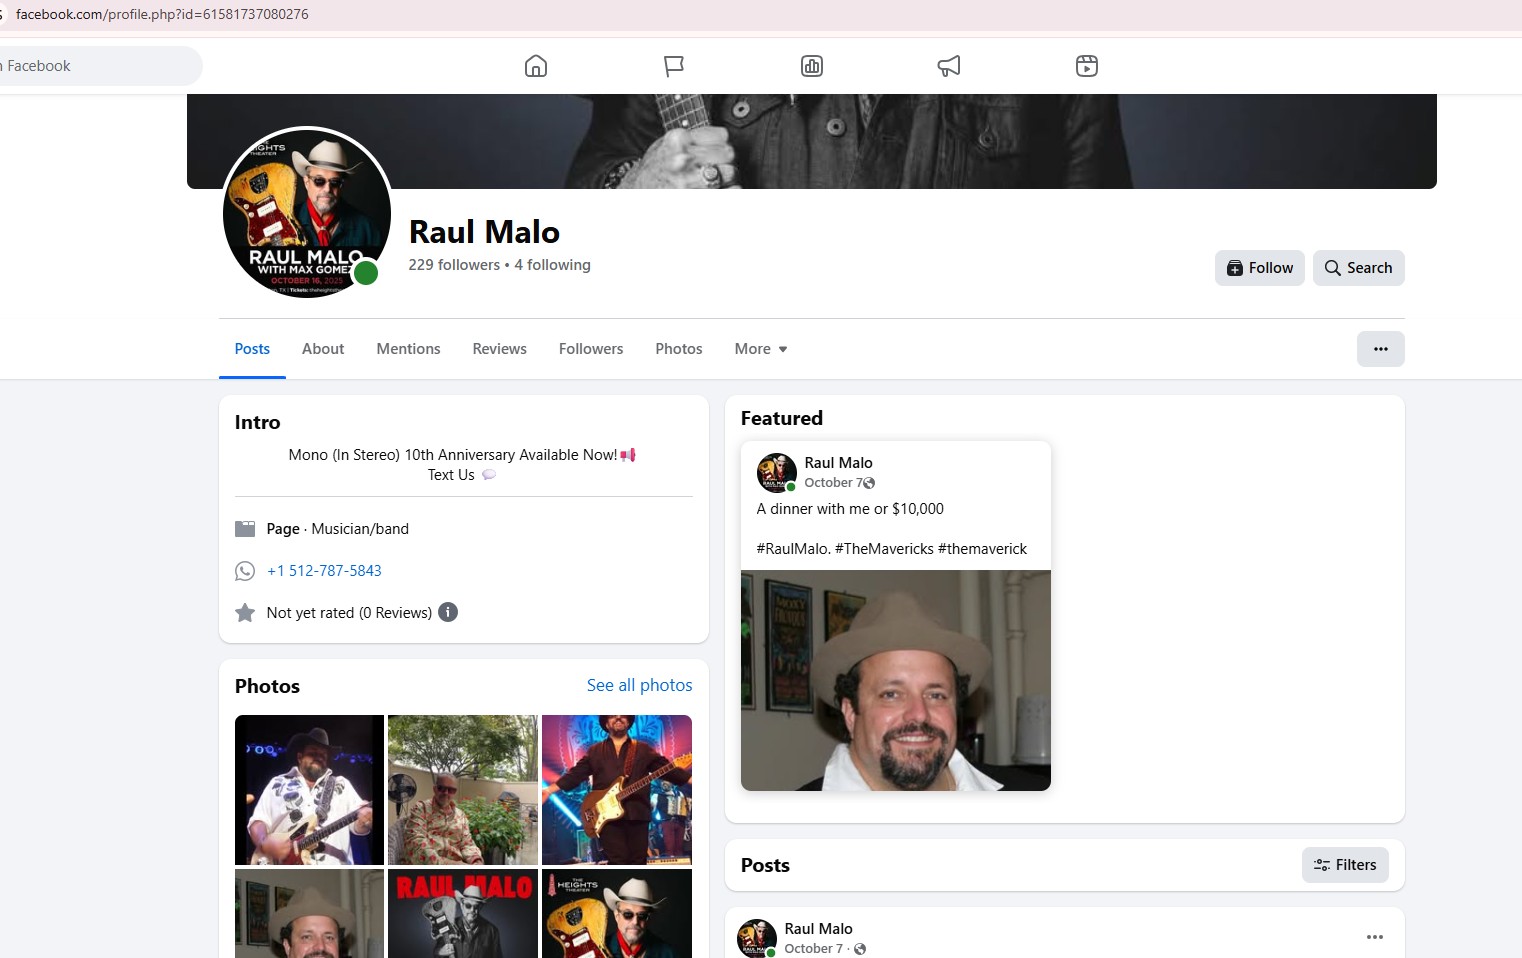Image resolution: width=1522 pixels, height=958 pixels.
Task: Click the October 7 date on featured post
Action: point(833,483)
